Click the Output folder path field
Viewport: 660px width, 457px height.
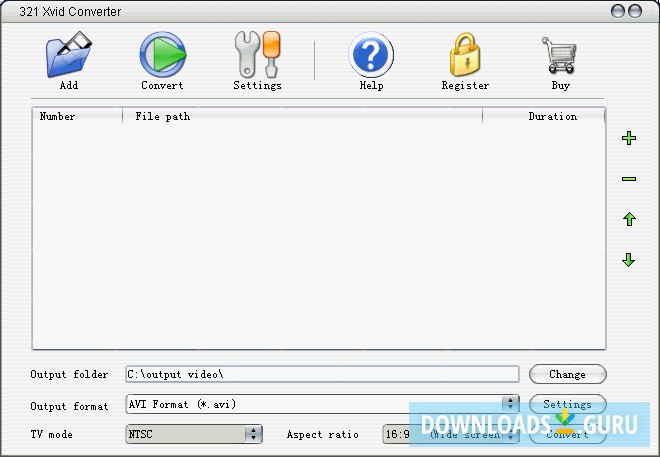[322, 374]
